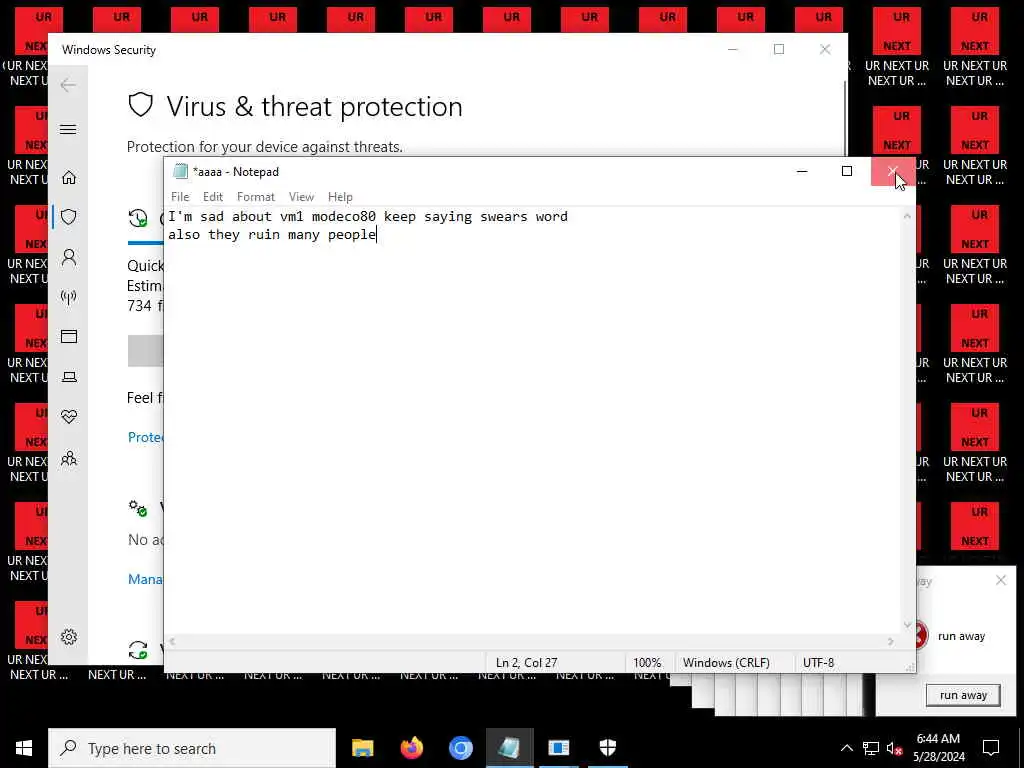Open the notification center icon
Screen dimensions: 1024x768
[x=991, y=748]
